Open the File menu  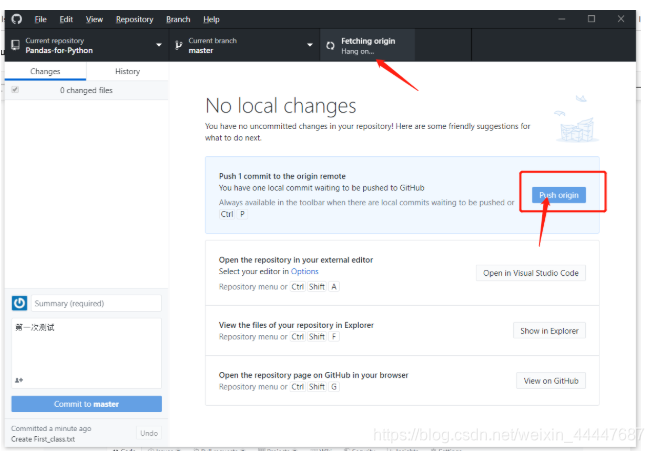pyautogui.click(x=40, y=19)
